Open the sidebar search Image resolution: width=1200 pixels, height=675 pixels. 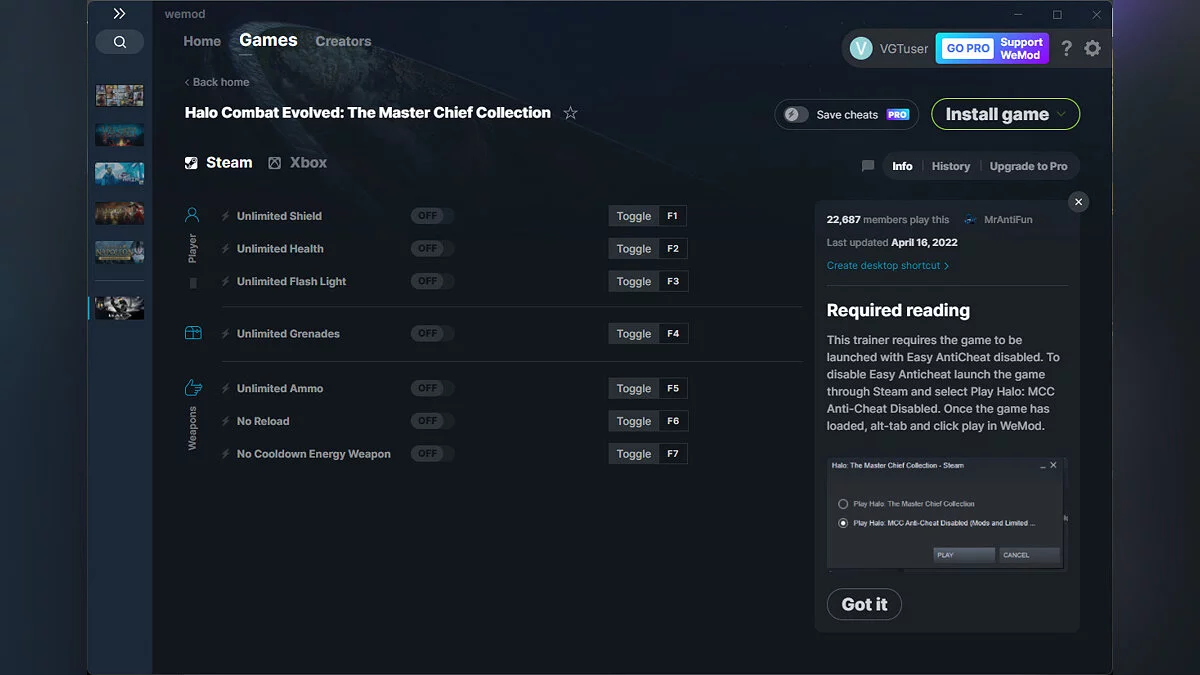[120, 42]
